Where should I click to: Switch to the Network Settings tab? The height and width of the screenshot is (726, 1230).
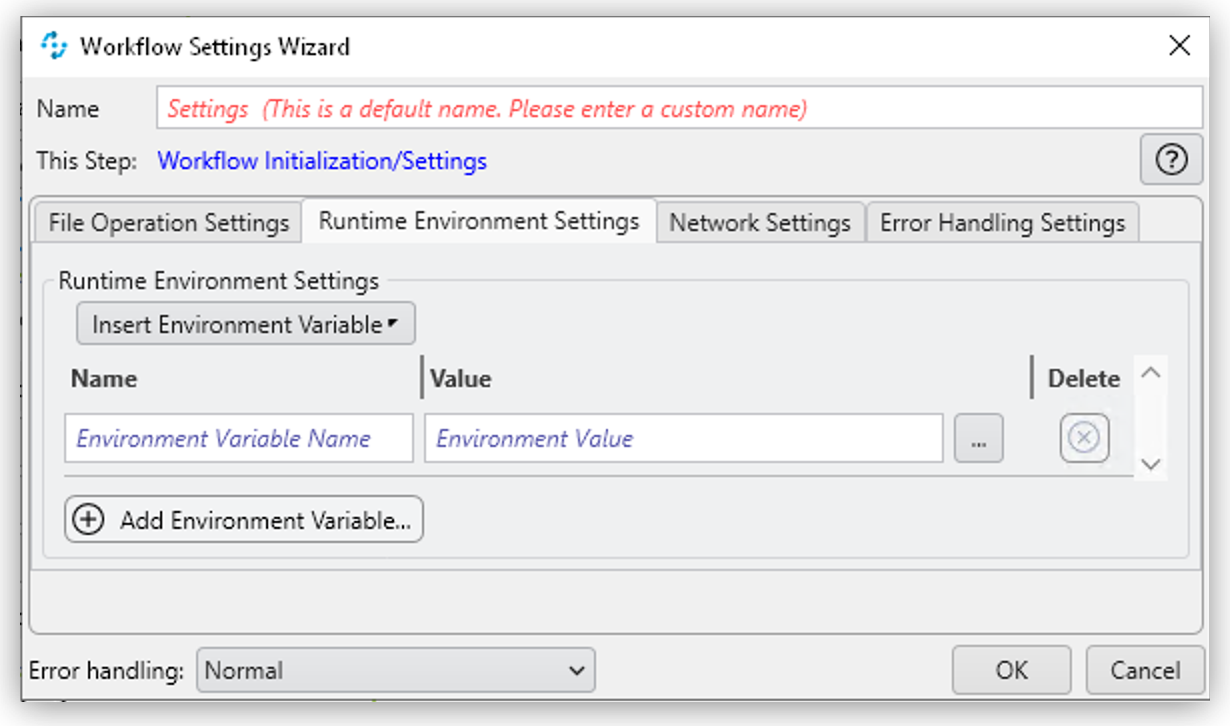760,222
